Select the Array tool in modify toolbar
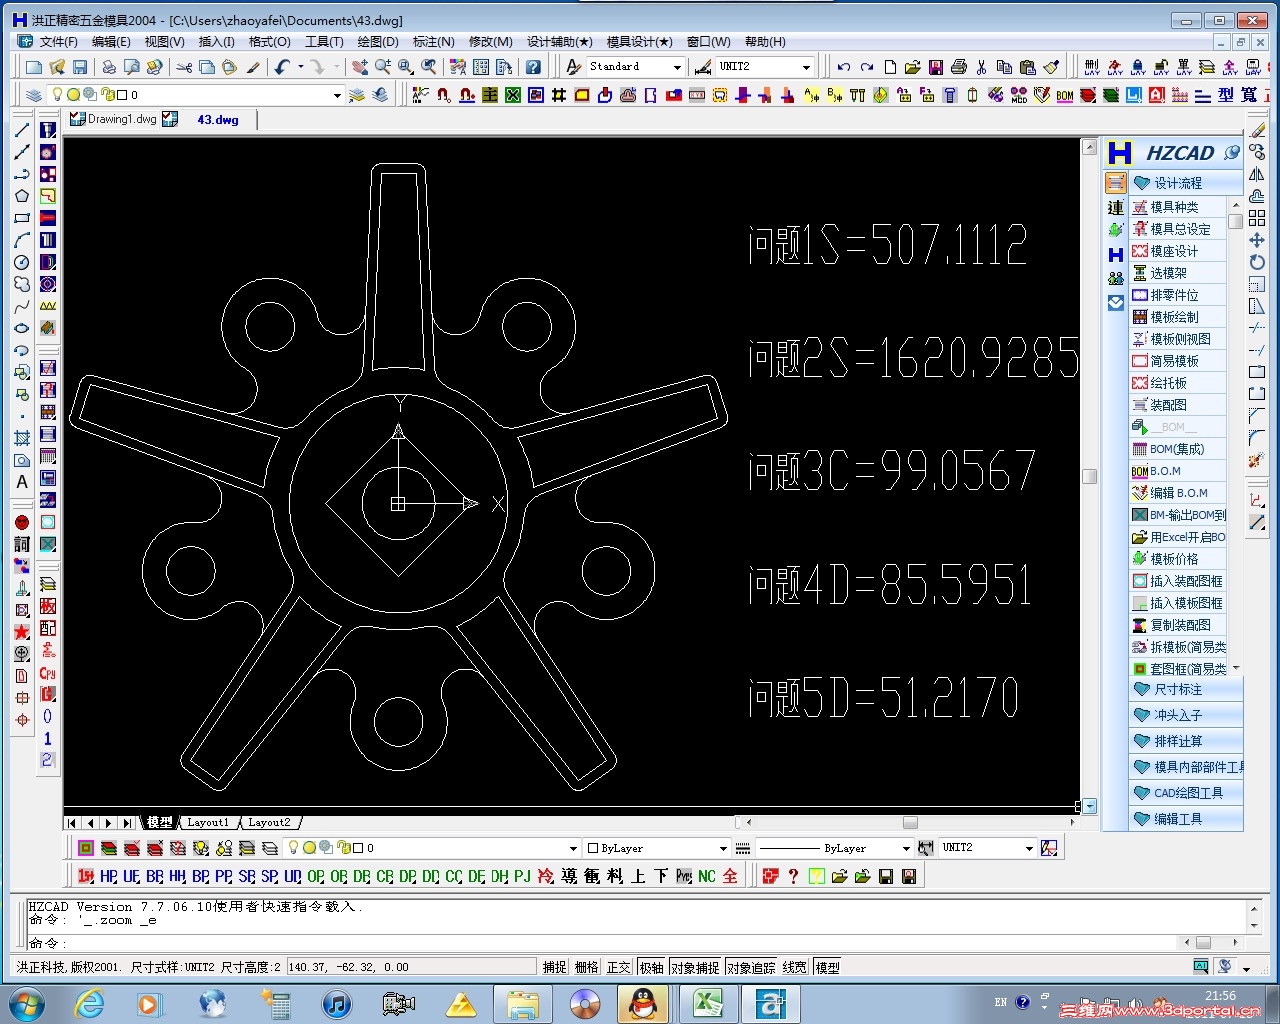Image resolution: width=1280 pixels, height=1024 pixels. [1257, 218]
